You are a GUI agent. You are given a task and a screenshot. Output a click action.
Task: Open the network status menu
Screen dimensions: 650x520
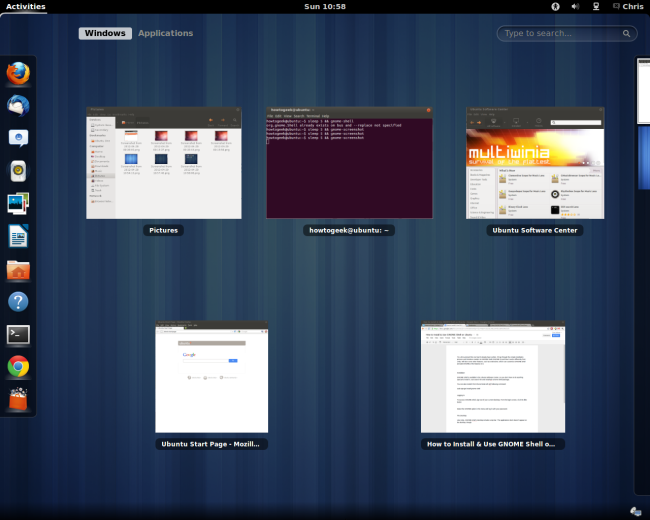click(x=597, y=6)
